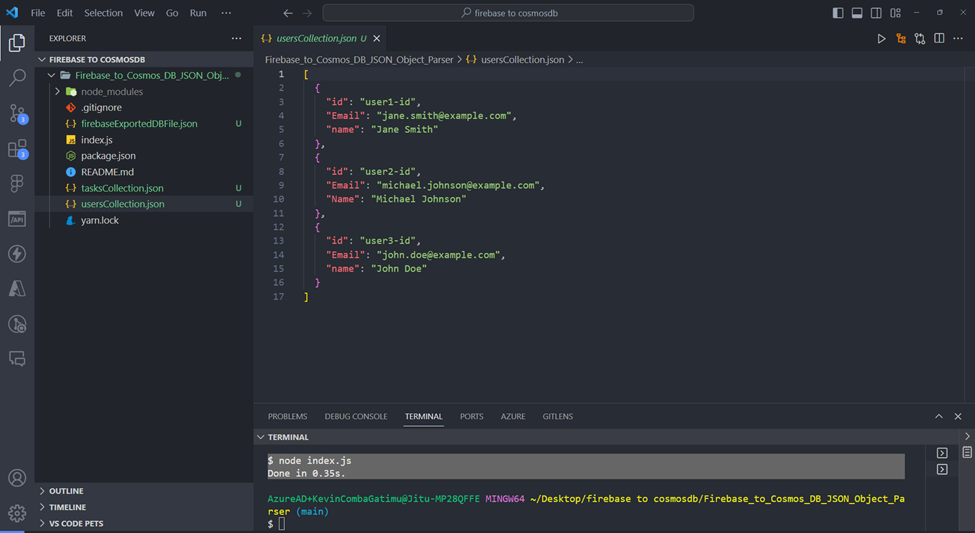This screenshot has height=533, width=975.
Task: Open the Selection menu
Action: tap(103, 13)
